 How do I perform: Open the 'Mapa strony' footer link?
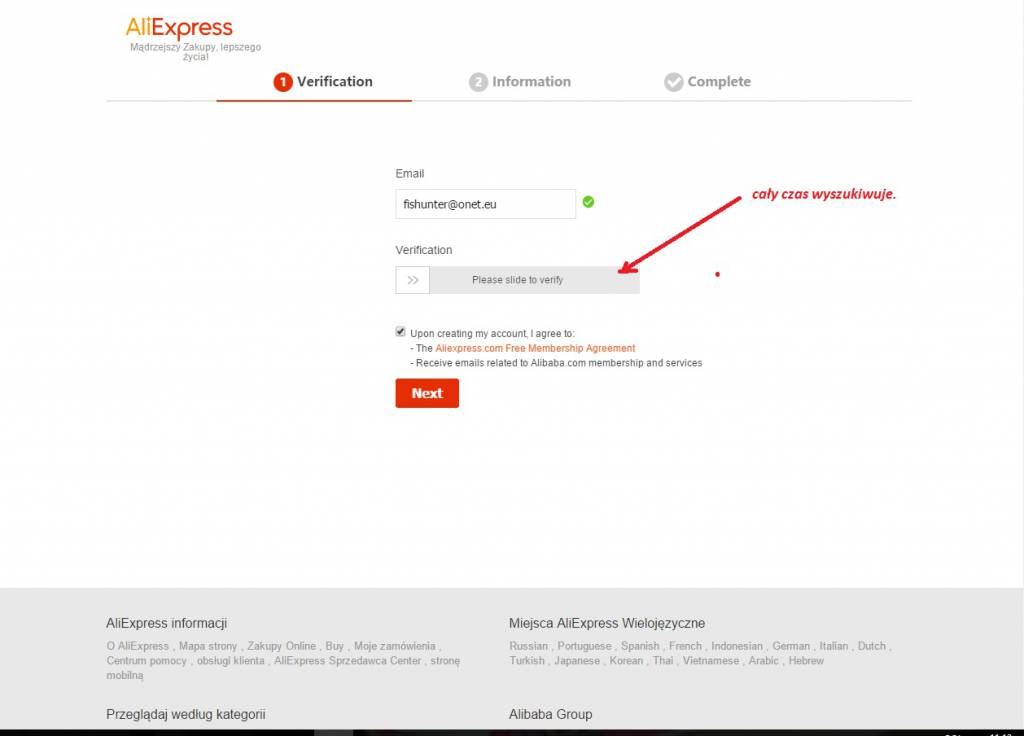(208, 646)
